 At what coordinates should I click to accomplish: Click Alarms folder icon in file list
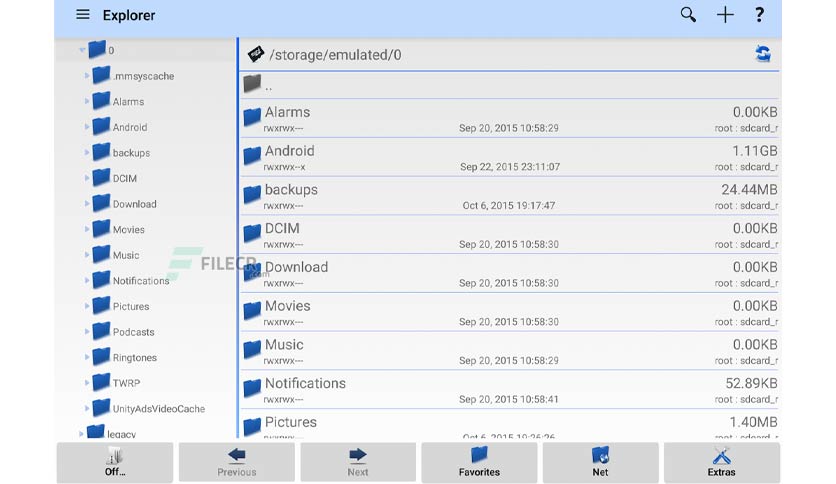point(252,116)
